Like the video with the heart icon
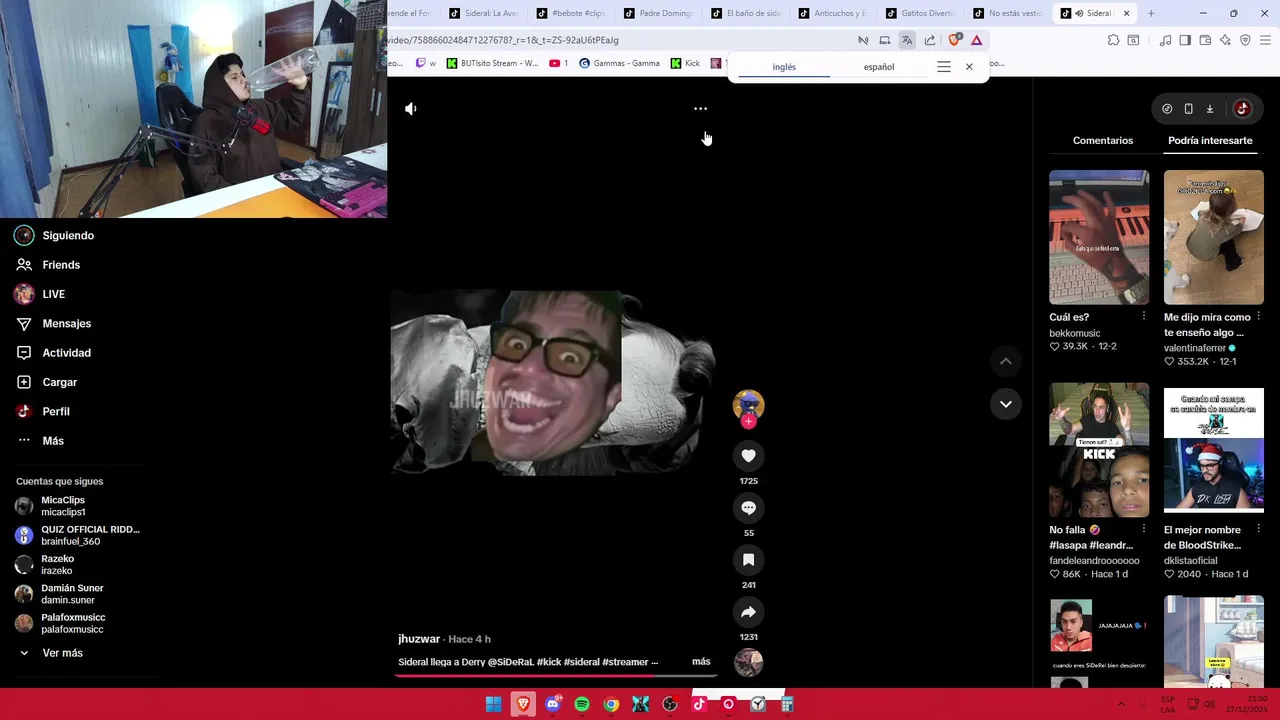Screen dimensions: 1280x720 tap(748, 456)
